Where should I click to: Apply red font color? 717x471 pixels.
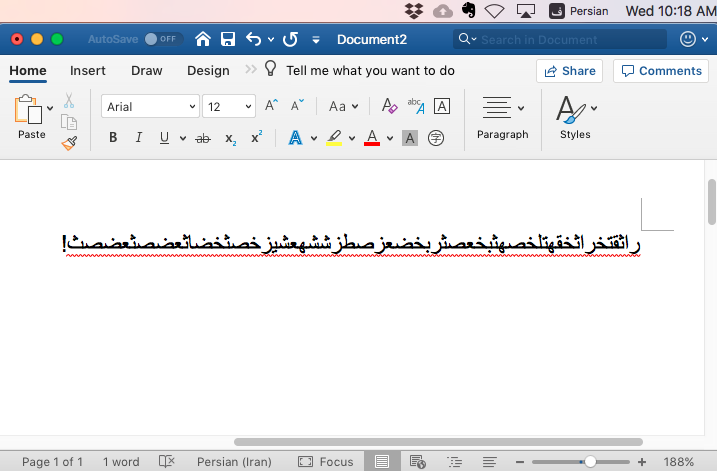coord(372,138)
